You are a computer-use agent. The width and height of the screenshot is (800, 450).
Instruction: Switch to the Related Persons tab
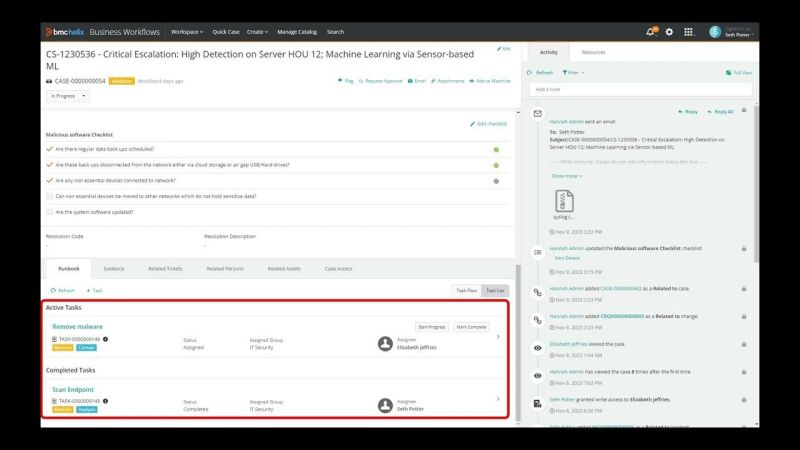225,268
